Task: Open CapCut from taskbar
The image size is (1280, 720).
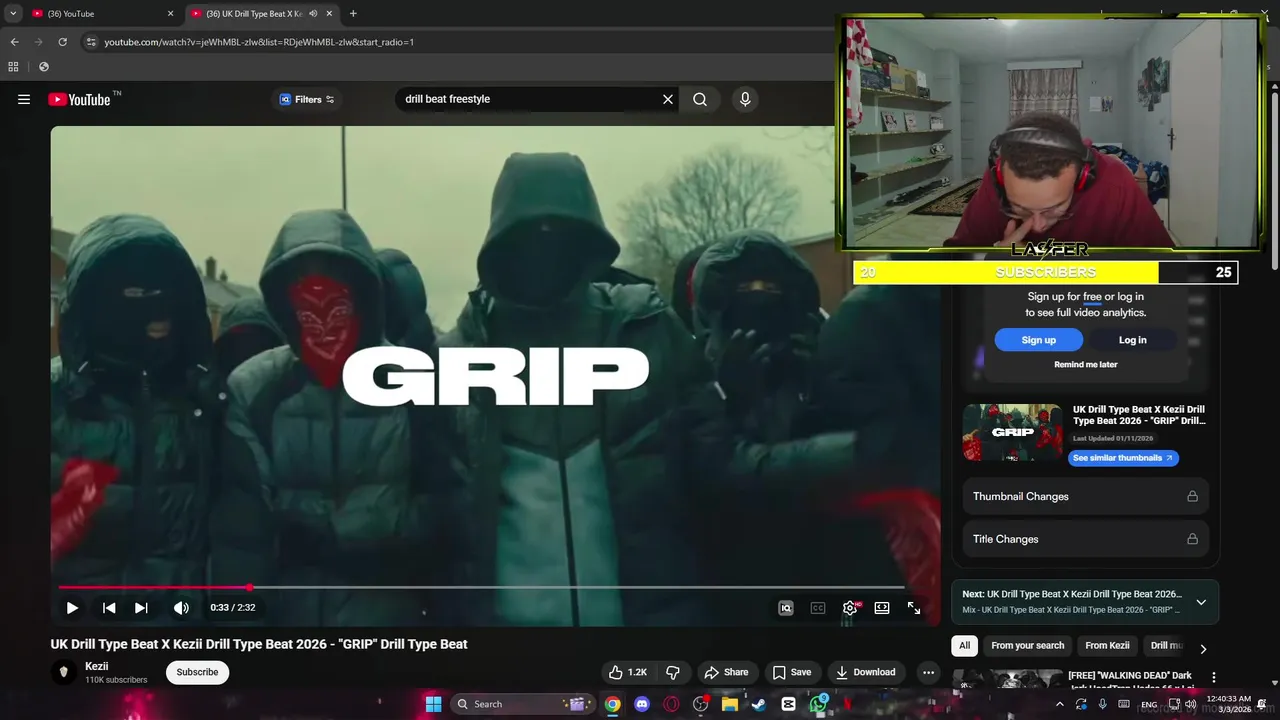Action: point(789,704)
